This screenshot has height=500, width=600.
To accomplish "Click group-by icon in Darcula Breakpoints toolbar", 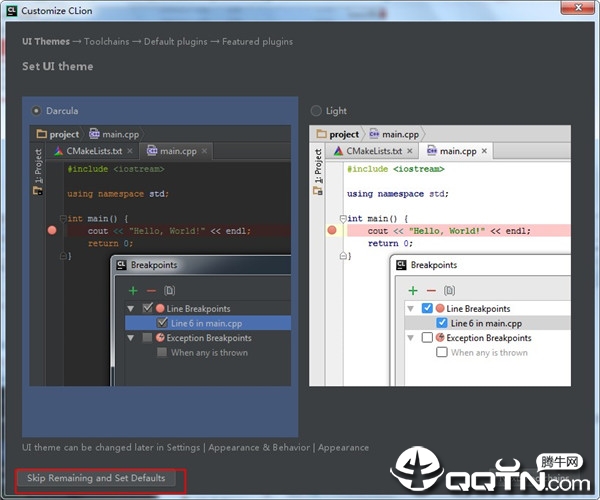I will [x=170, y=291].
